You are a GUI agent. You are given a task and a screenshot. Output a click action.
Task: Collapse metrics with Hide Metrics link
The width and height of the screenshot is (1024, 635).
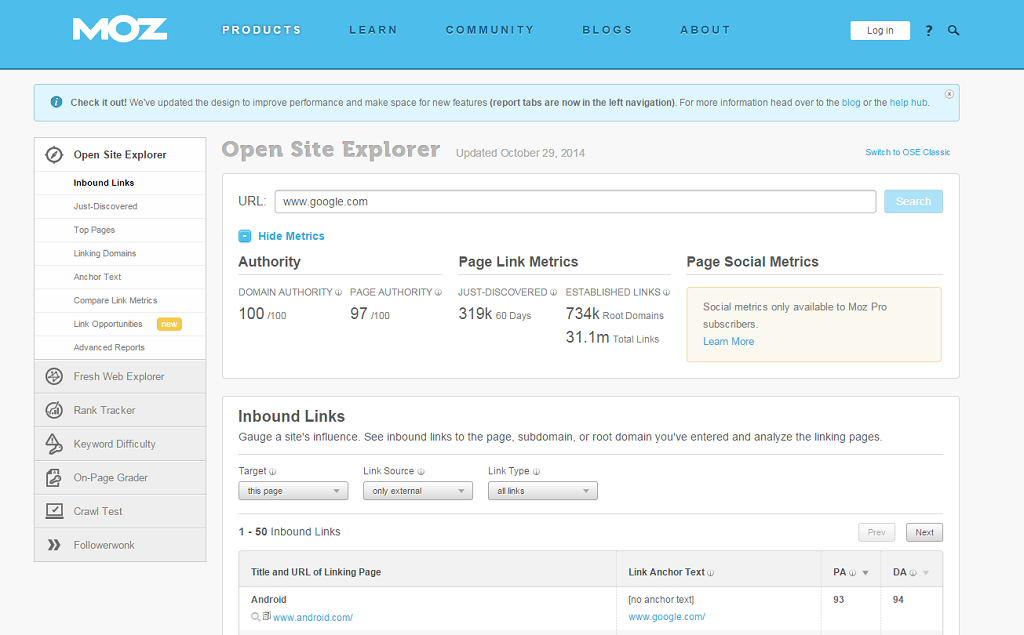tap(291, 236)
